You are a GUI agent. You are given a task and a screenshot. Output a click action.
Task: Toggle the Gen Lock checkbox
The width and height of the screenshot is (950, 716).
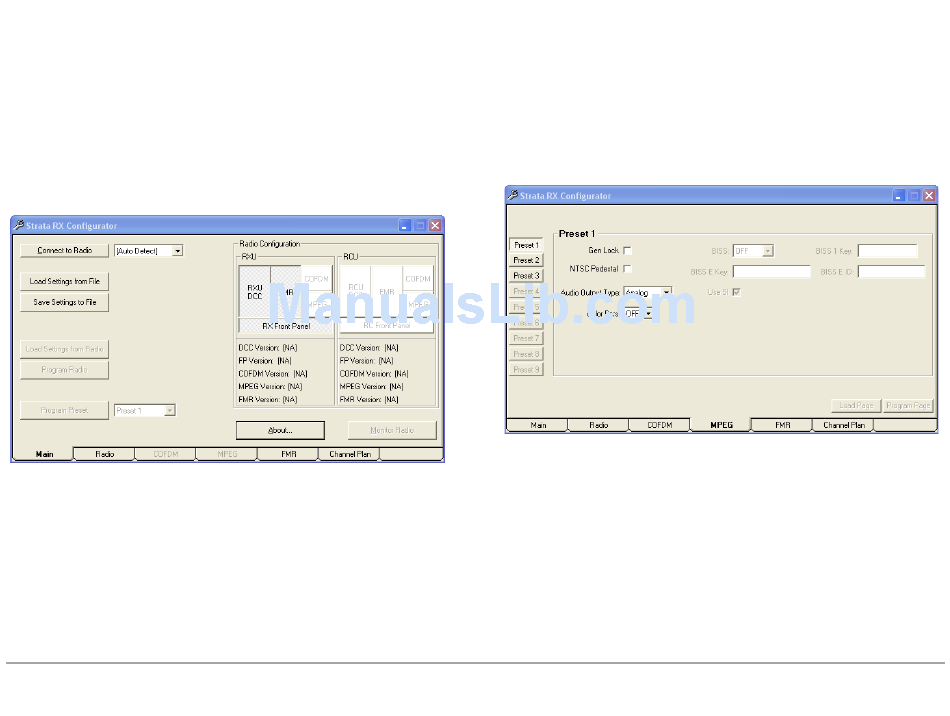(x=628, y=250)
